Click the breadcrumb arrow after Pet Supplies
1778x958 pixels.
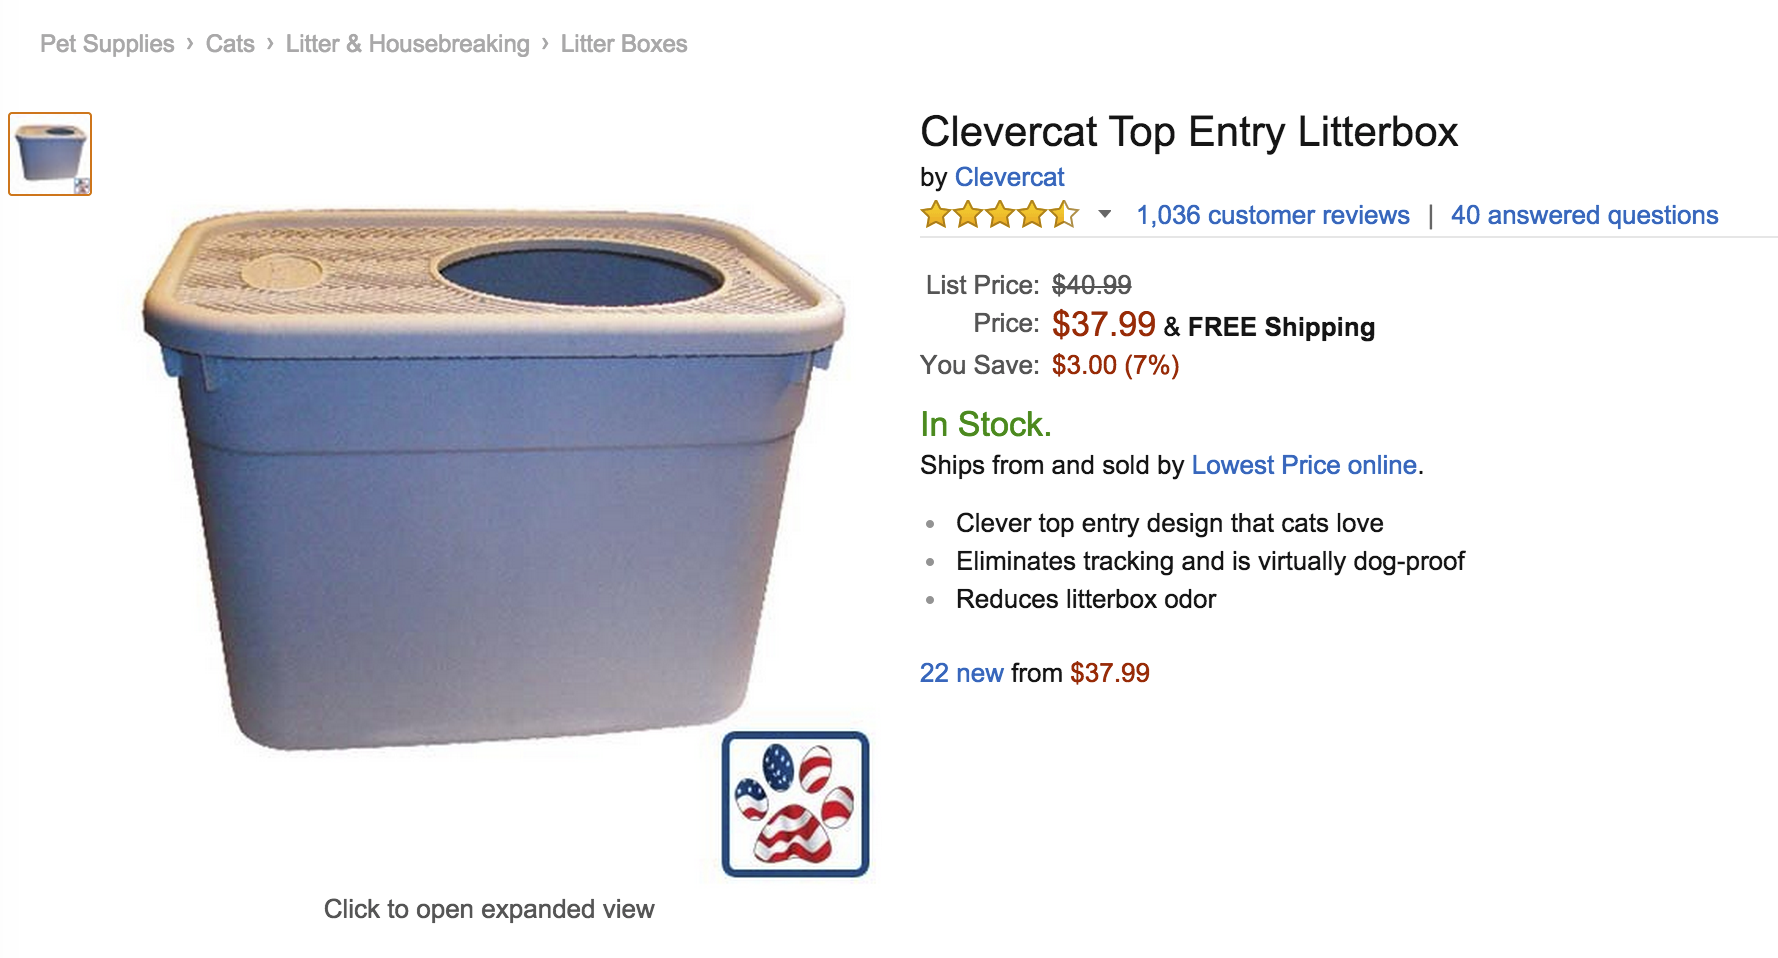(x=188, y=43)
